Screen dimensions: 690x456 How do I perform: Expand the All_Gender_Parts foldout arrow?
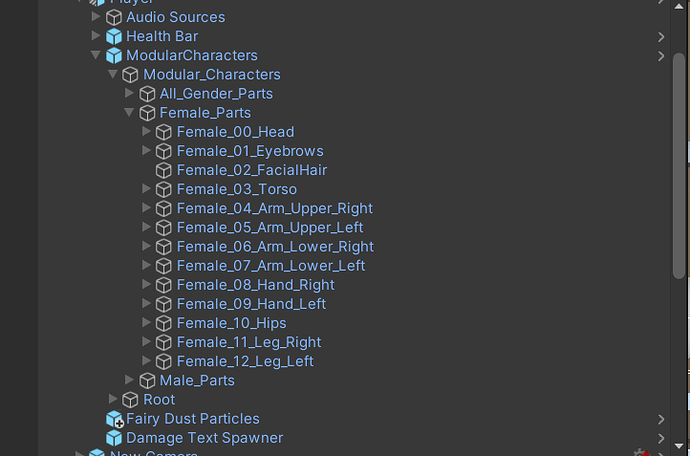(129, 94)
